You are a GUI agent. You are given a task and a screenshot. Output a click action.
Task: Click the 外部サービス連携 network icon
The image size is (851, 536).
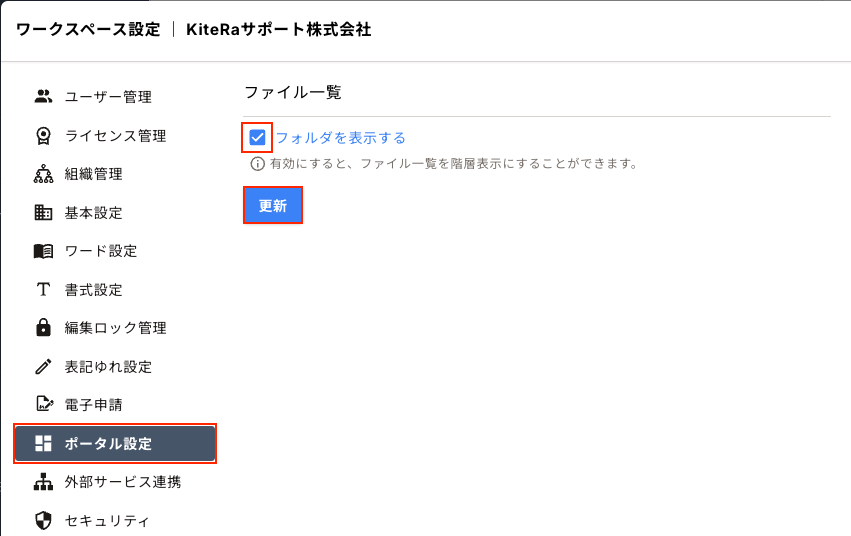(43, 482)
